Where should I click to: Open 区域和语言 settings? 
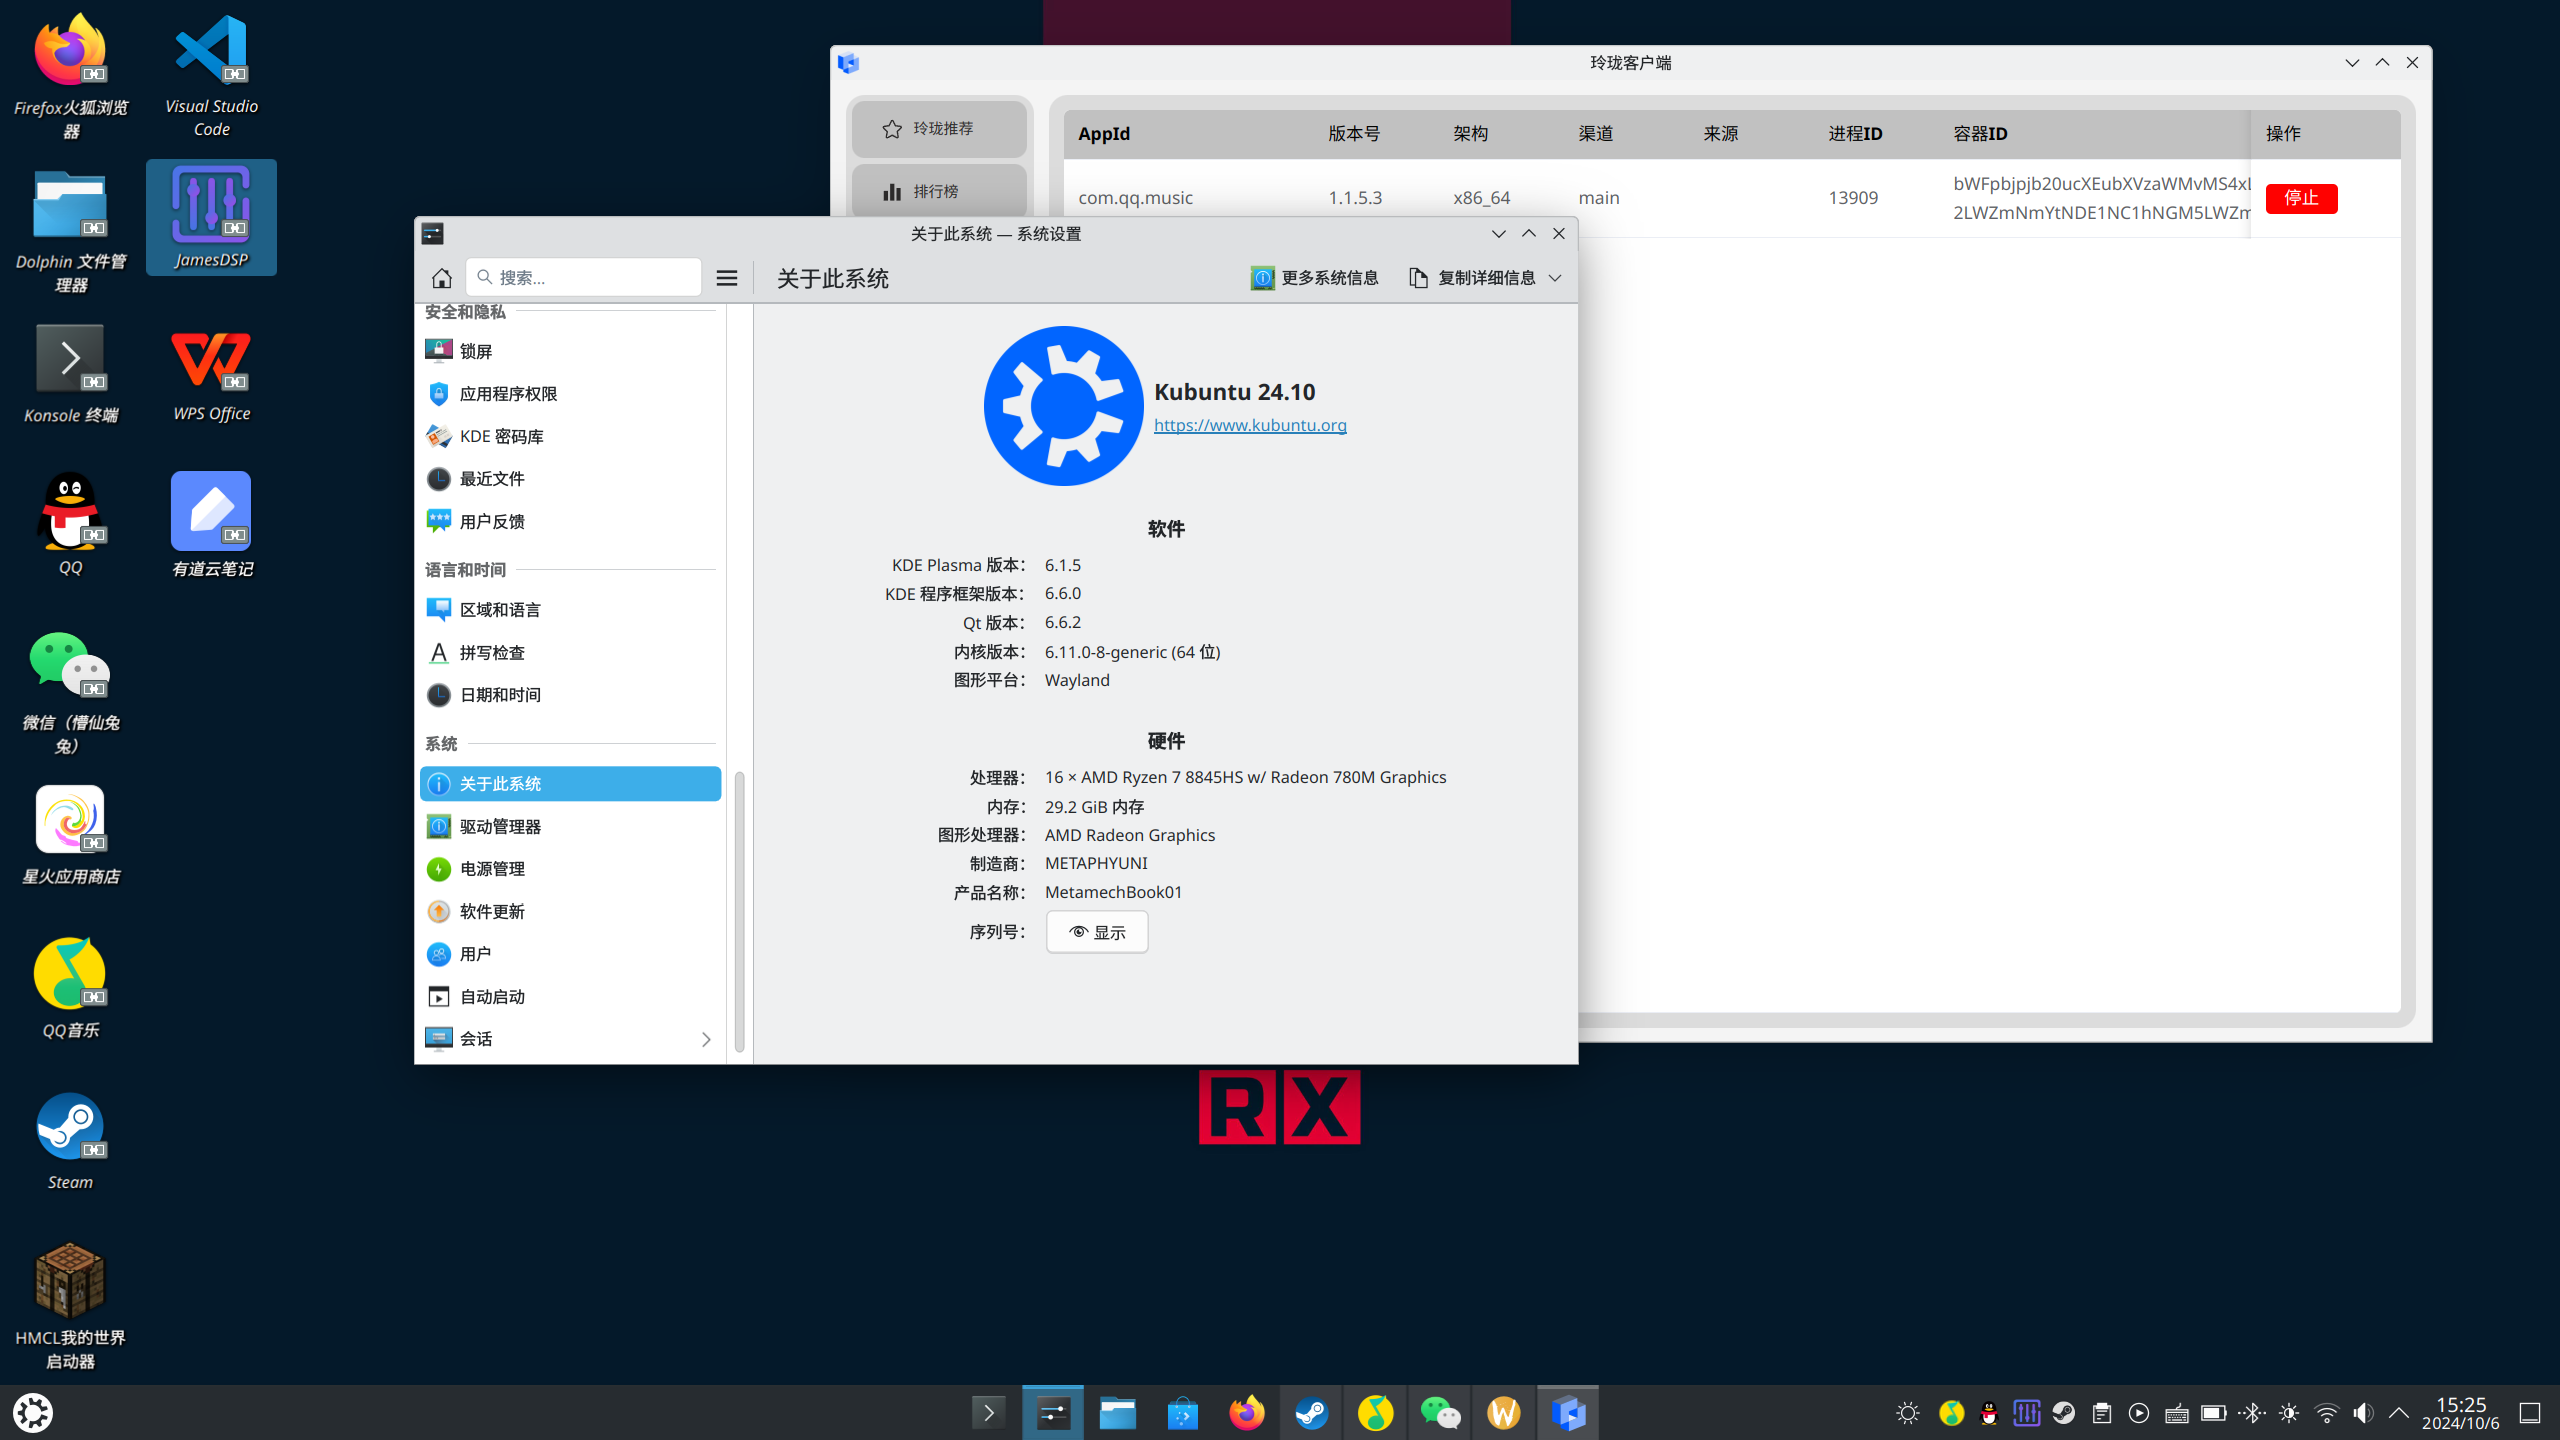pos(570,610)
